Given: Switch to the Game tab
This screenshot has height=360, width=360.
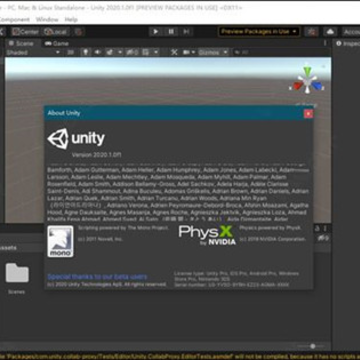Looking at the screenshot, I should (x=57, y=43).
